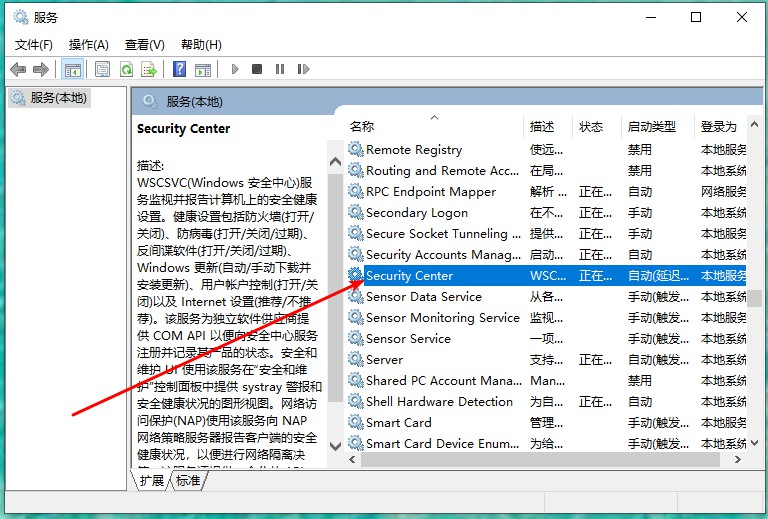Select the RPC Endpoint Mapper service
The width and height of the screenshot is (768, 519).
pos(547,191)
